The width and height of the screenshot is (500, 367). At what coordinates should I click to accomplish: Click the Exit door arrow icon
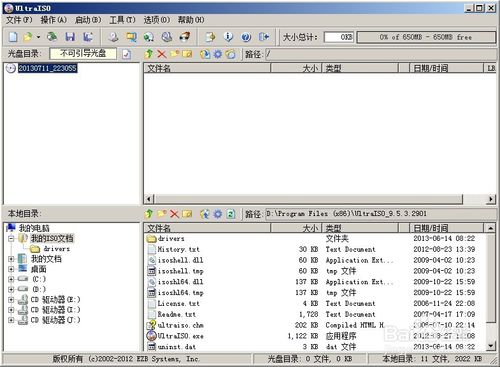pyautogui.click(x=264, y=37)
